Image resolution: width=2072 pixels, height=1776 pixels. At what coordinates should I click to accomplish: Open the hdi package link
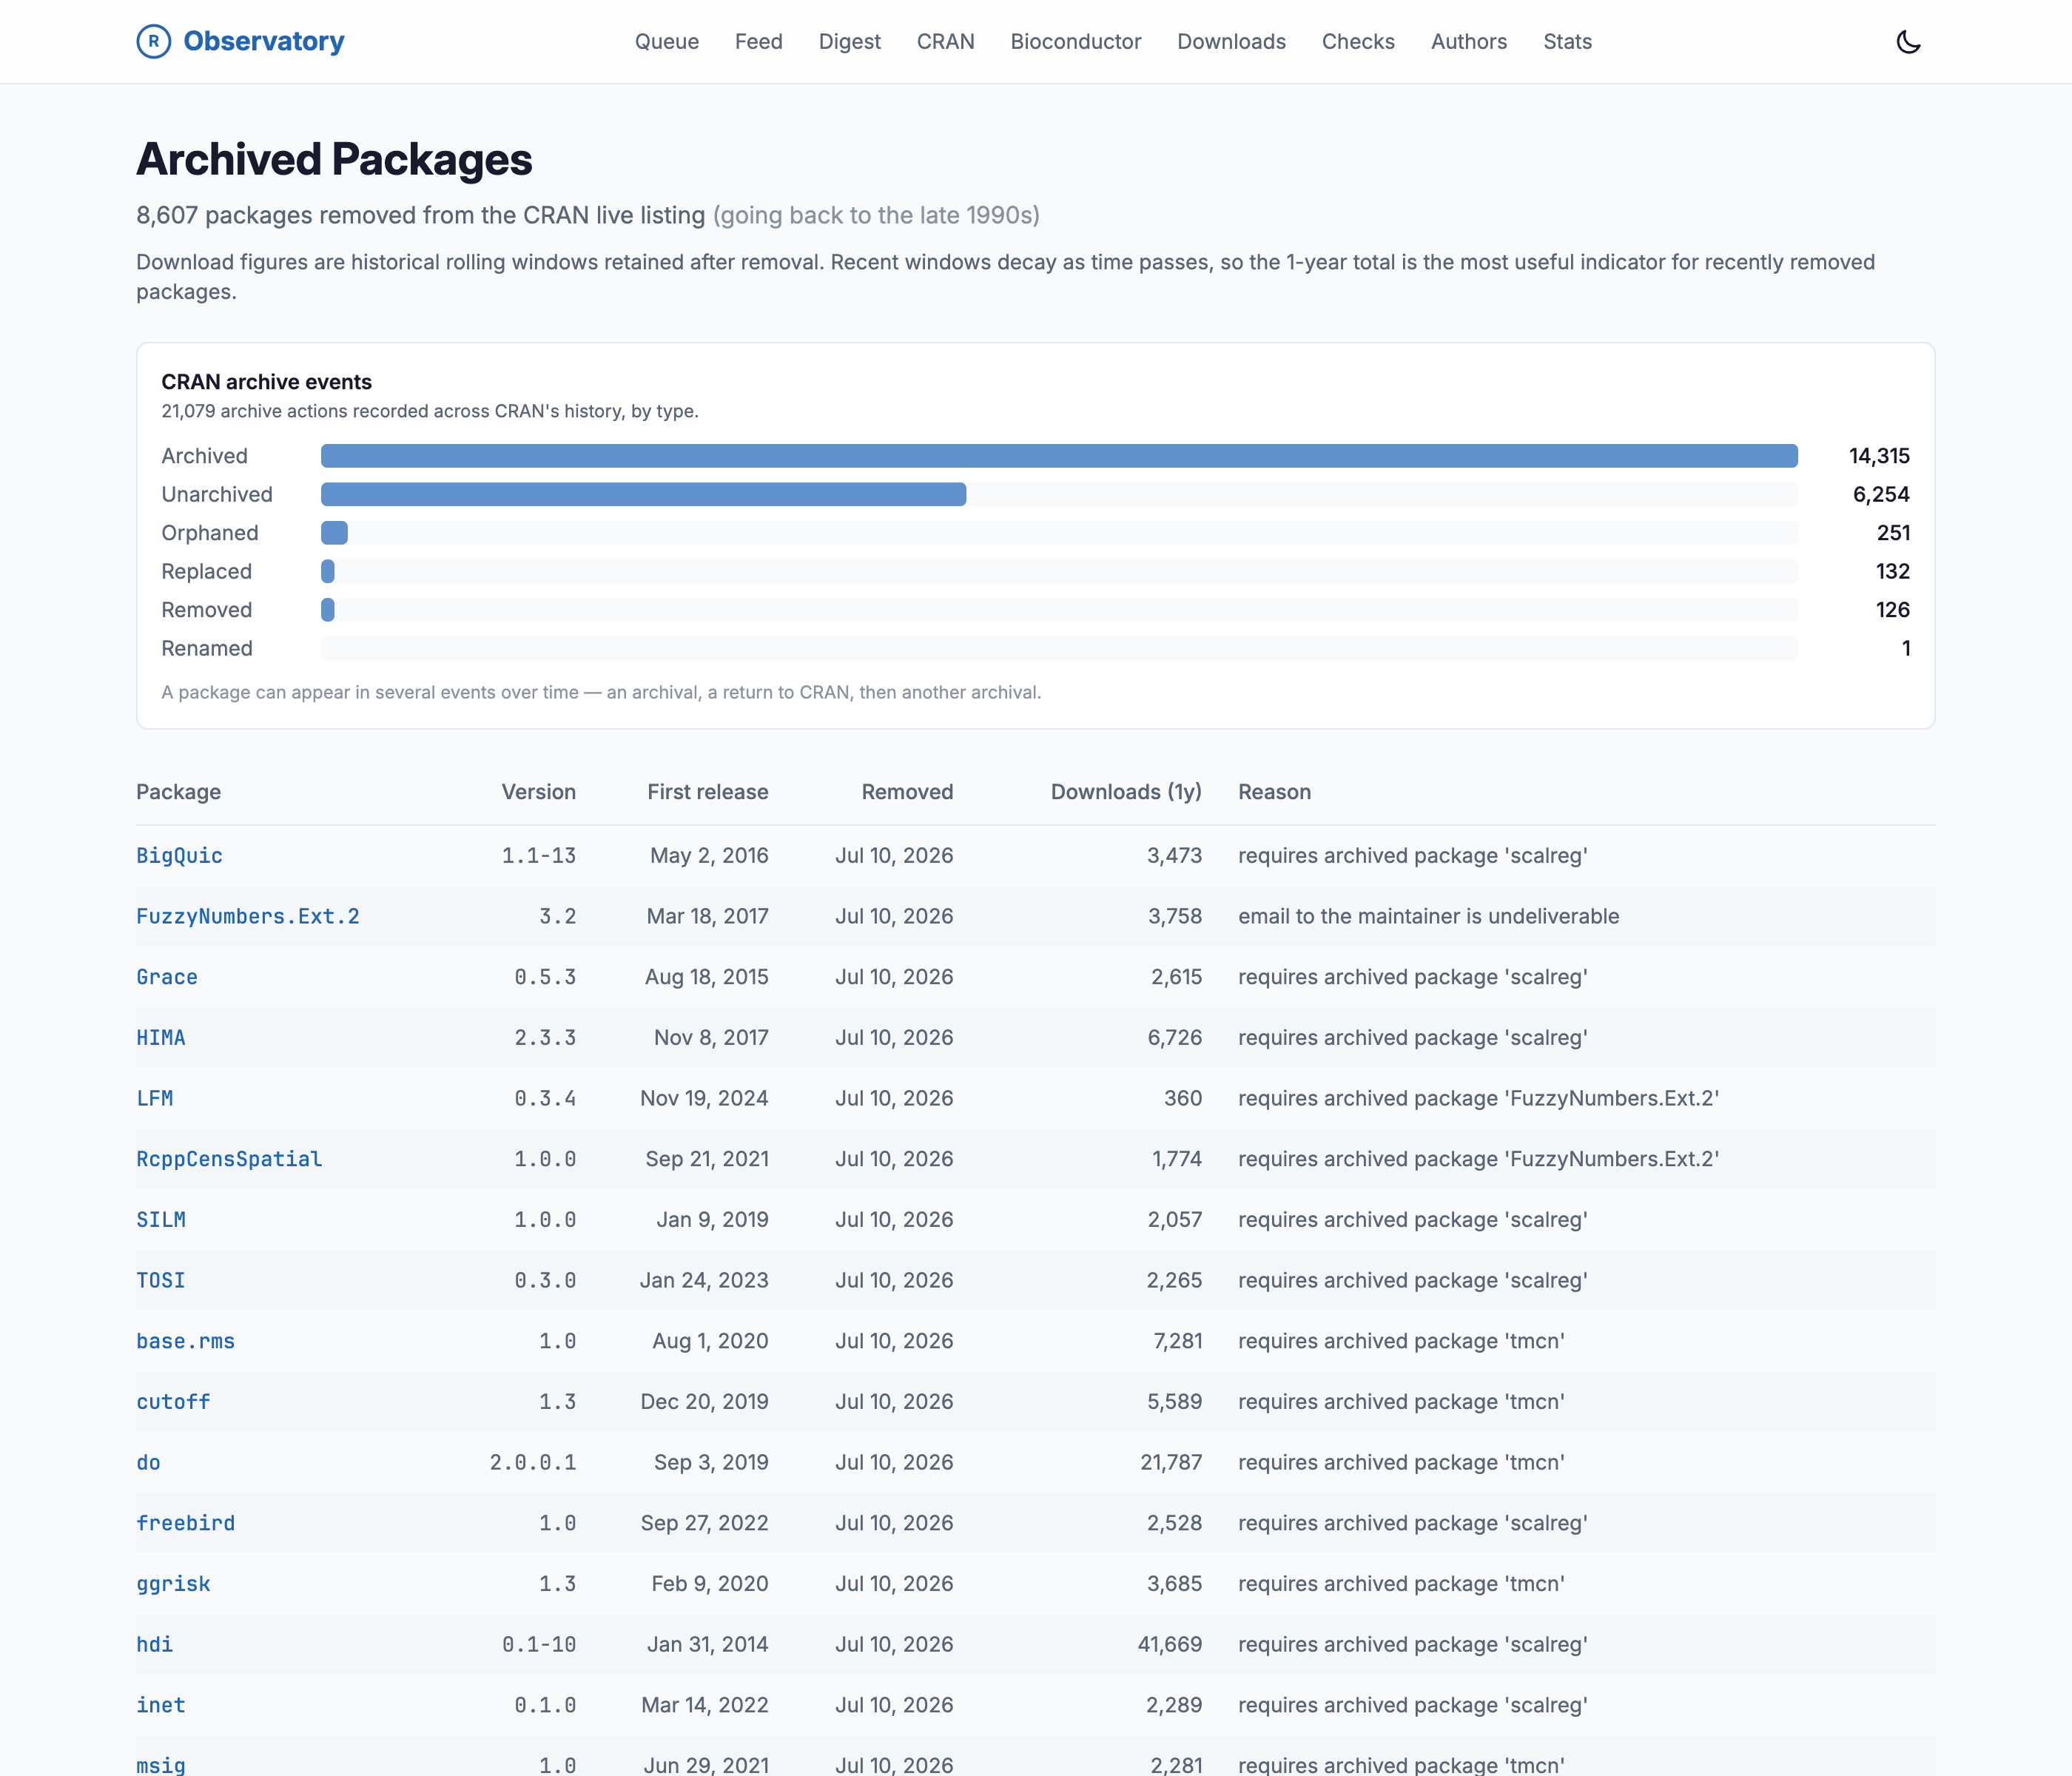point(155,1644)
